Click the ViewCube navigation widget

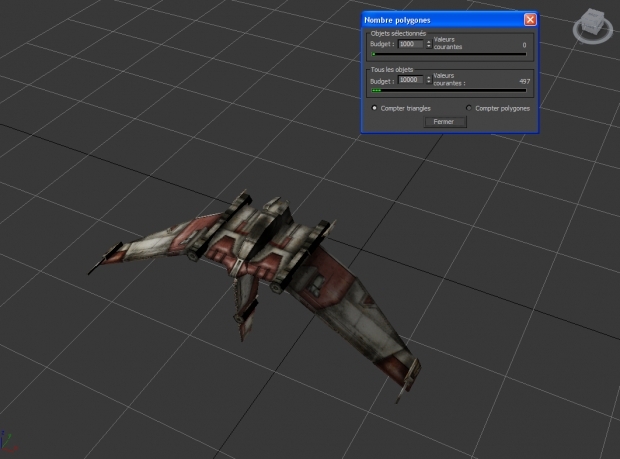click(592, 26)
